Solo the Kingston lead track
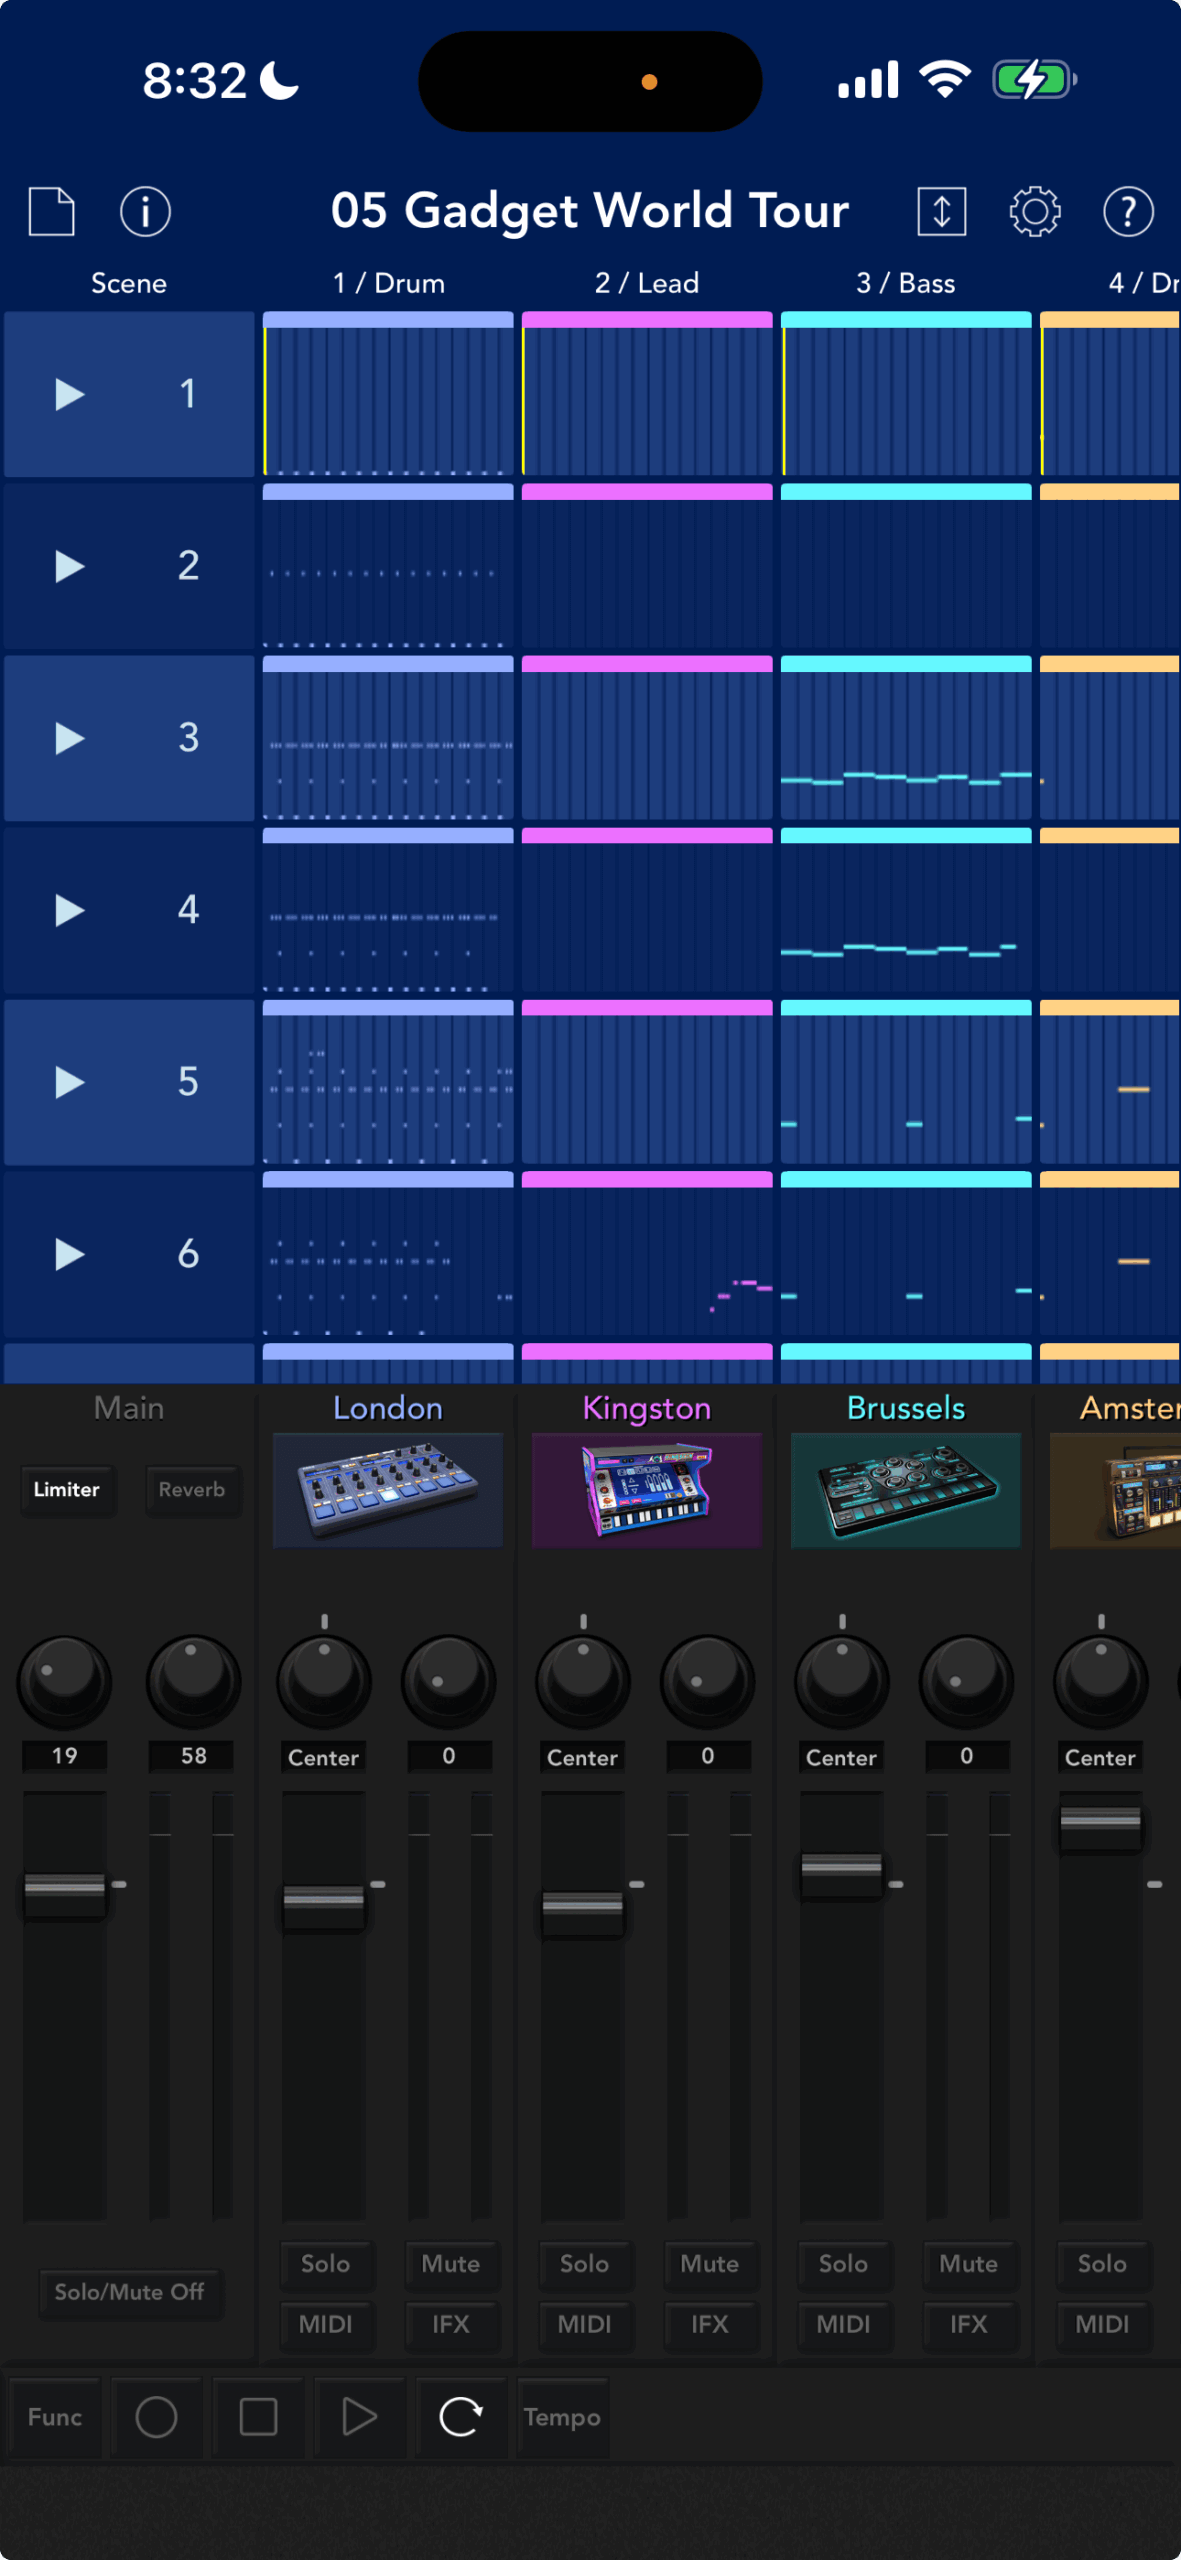The height and width of the screenshot is (2560, 1181). 584,2263
